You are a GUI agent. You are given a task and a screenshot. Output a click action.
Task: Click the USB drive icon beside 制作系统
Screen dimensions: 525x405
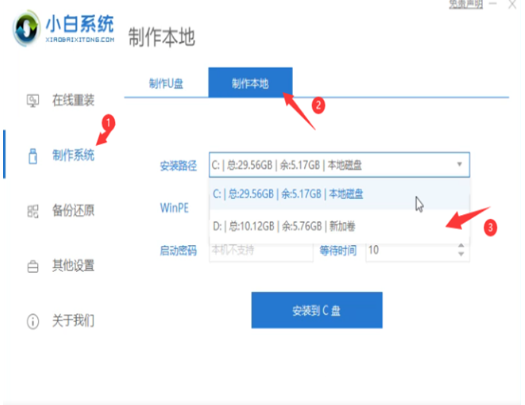coord(33,156)
